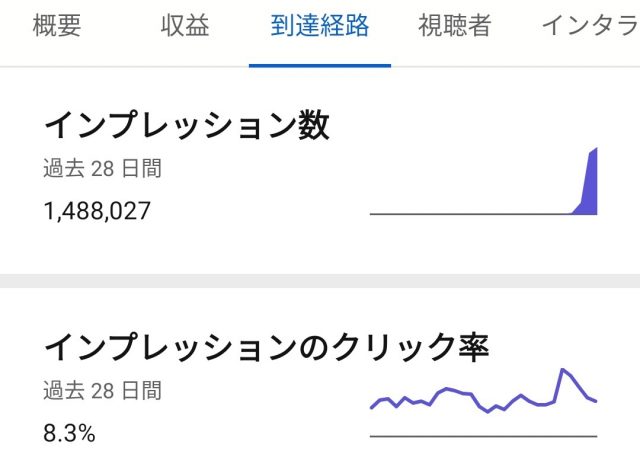Click the 1,488,027 impressions value

click(97, 211)
